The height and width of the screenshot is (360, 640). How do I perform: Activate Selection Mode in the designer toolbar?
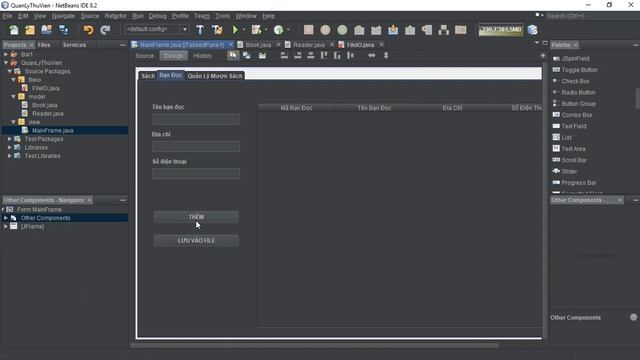233,56
